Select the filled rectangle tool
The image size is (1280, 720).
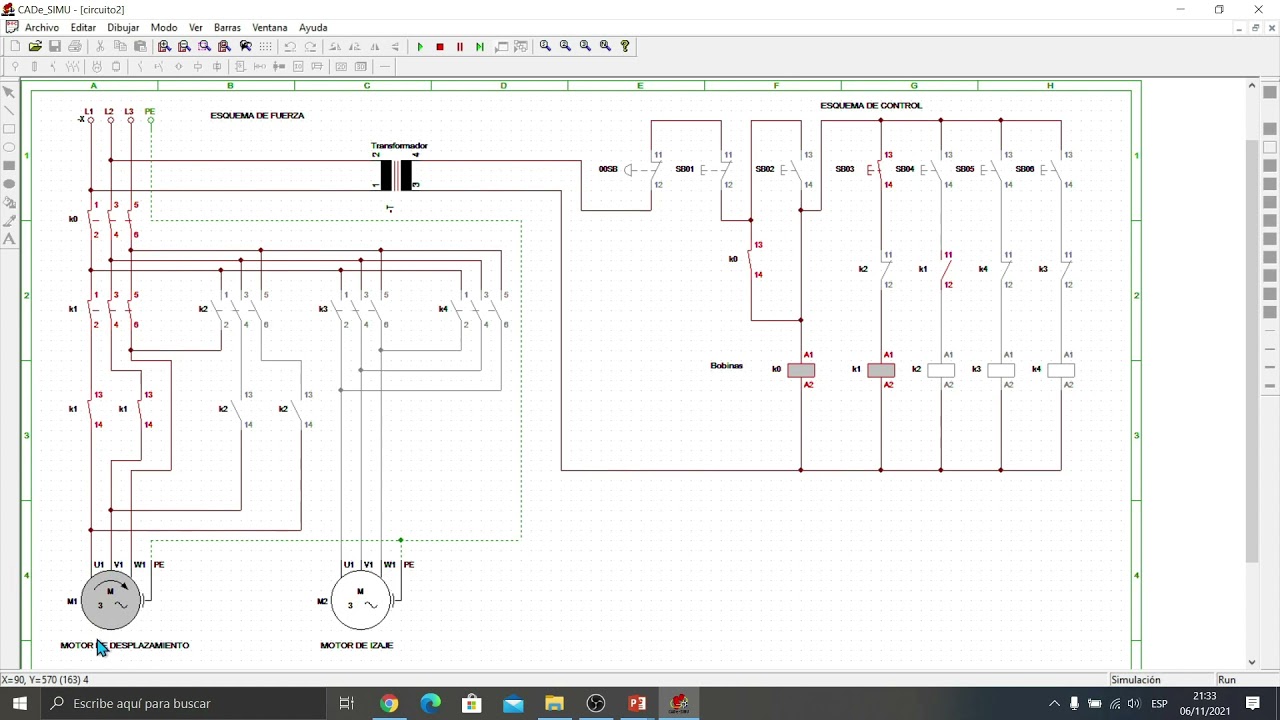coord(9,165)
